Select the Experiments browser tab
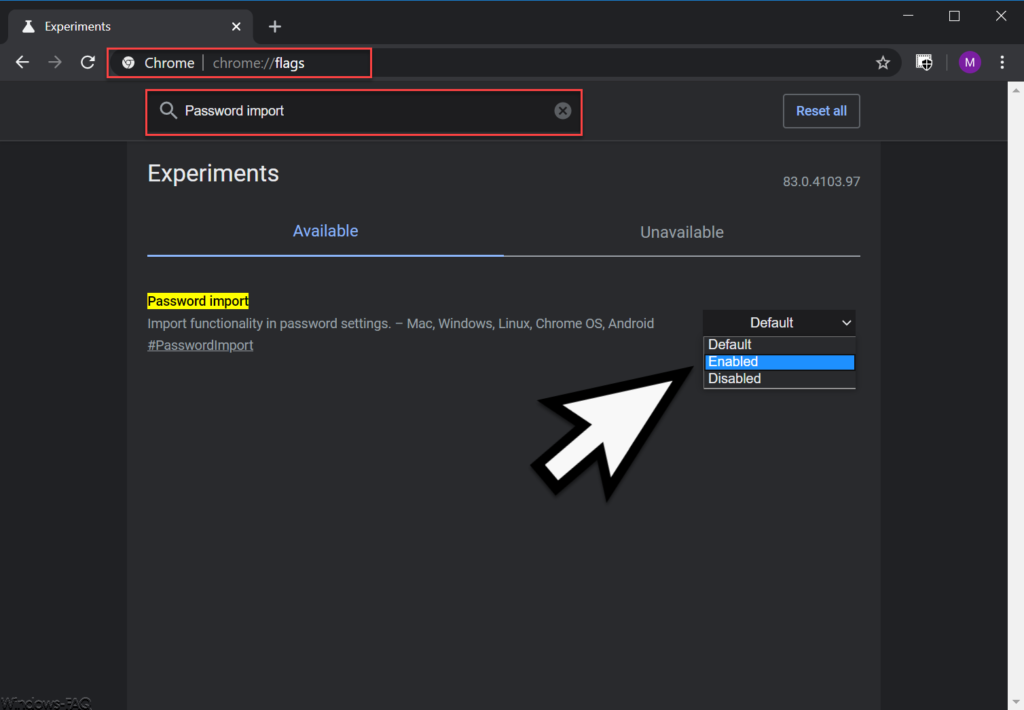This screenshot has height=710, width=1024. coord(131,27)
